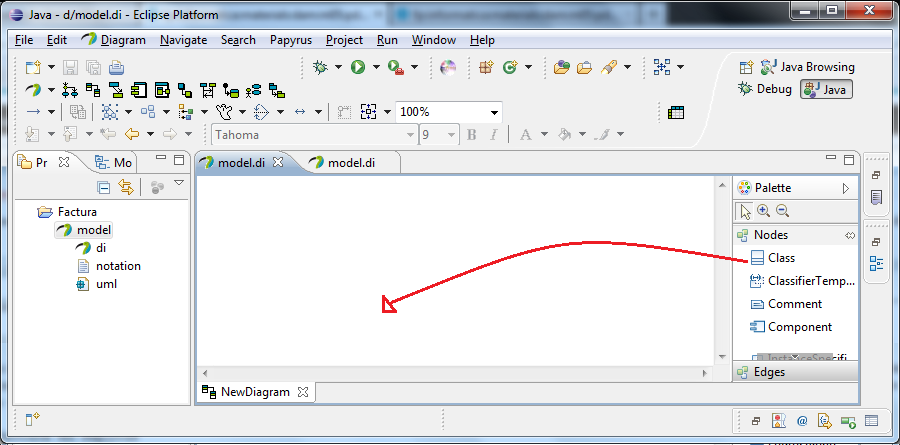Select the uml file in Factura project
Image resolution: width=900 pixels, height=445 pixels.
(x=106, y=284)
